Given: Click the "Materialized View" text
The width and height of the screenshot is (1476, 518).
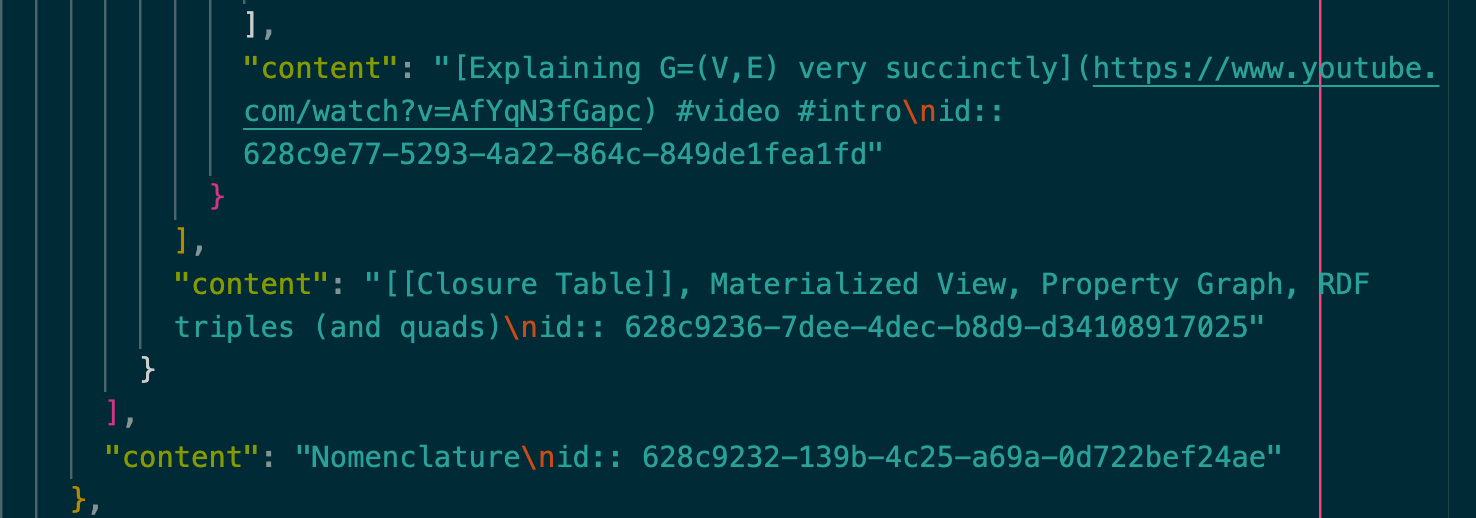Looking at the screenshot, I should pyautogui.click(x=858, y=284).
